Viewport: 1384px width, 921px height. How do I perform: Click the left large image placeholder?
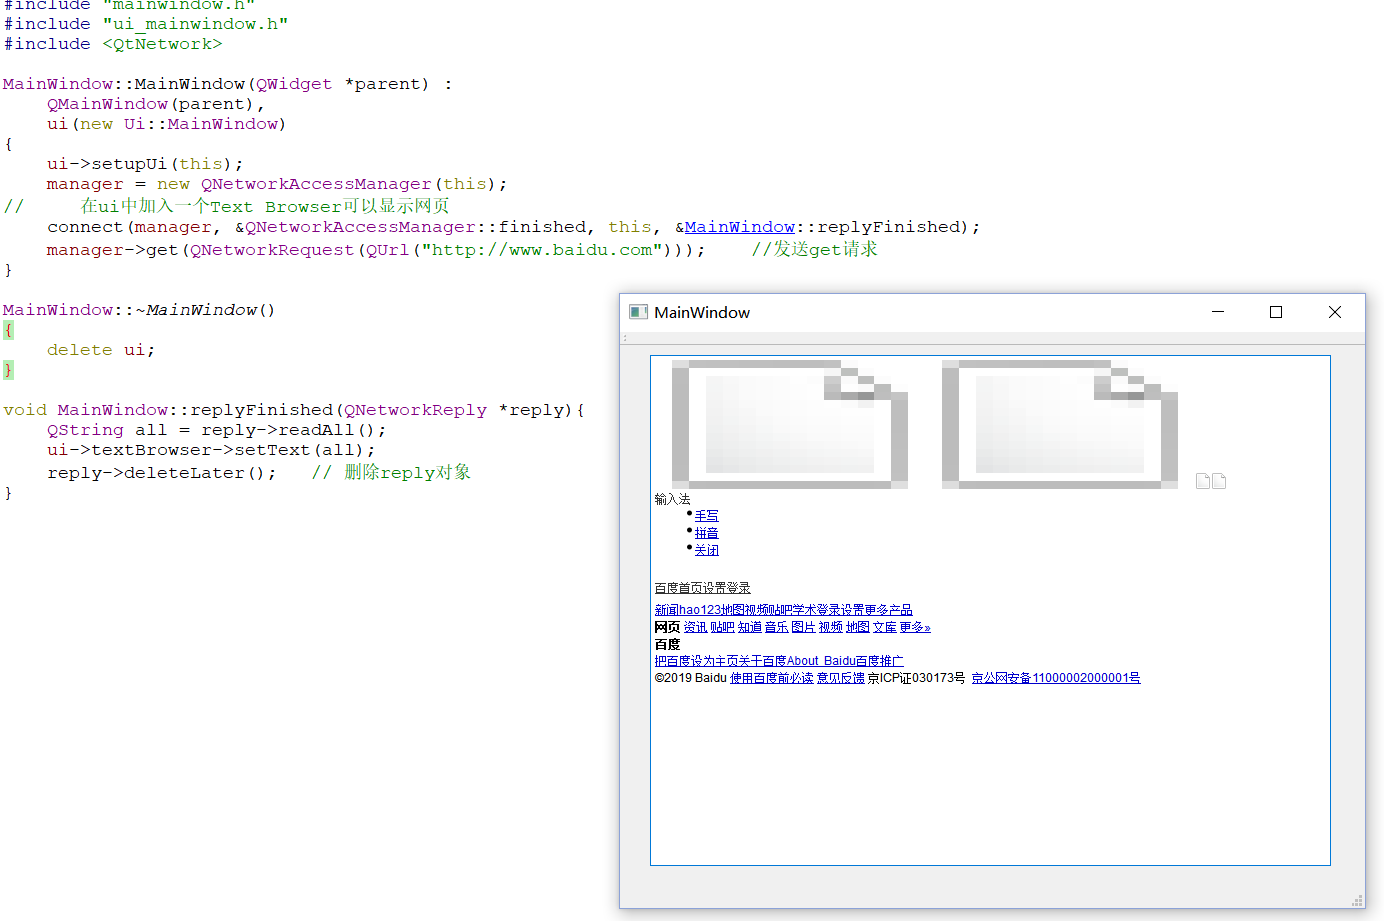pos(790,424)
